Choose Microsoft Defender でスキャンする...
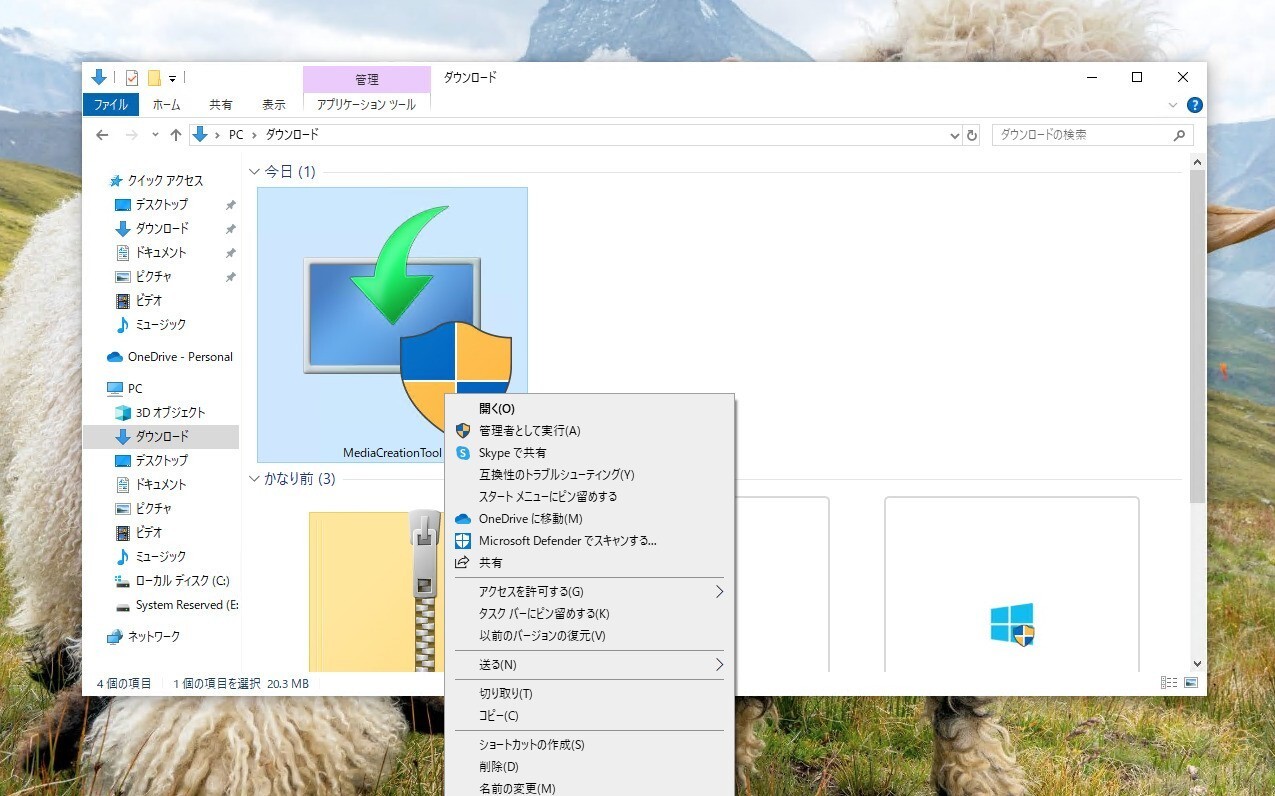Viewport: 1275px width, 796px height. 589,541
